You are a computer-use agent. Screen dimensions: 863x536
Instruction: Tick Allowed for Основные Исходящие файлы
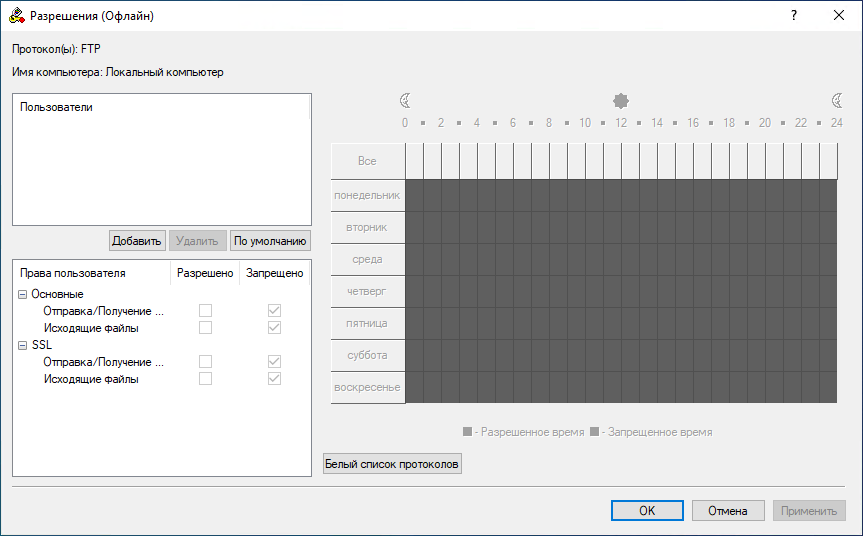coord(205,327)
